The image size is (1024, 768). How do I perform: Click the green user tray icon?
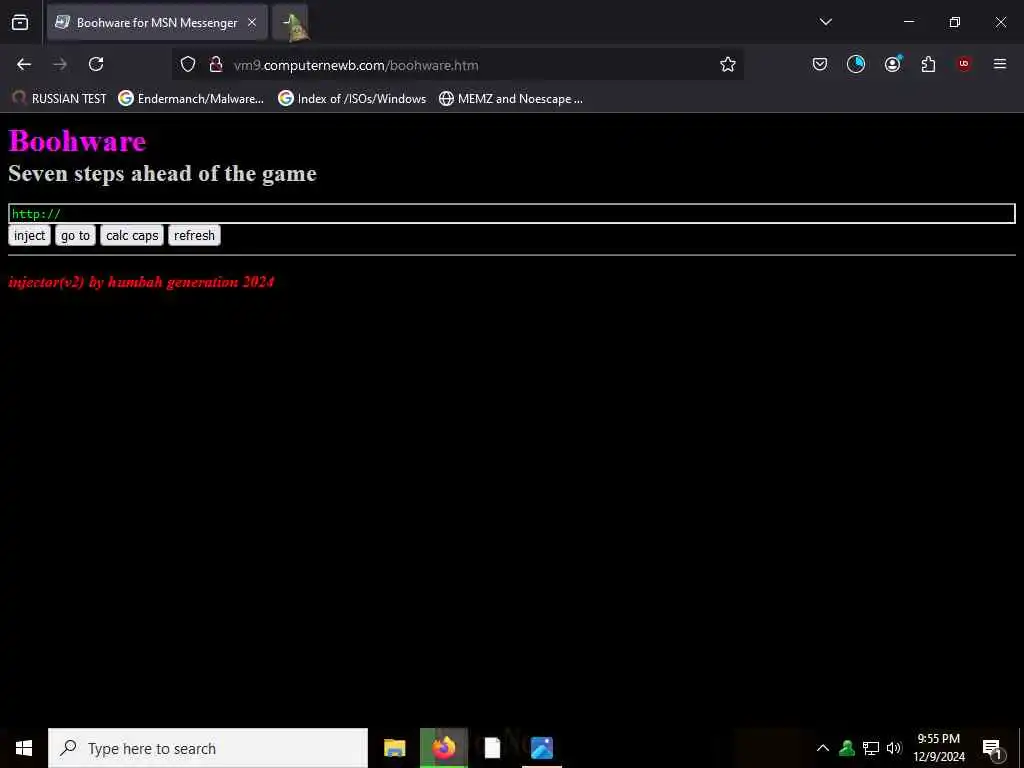pos(847,748)
